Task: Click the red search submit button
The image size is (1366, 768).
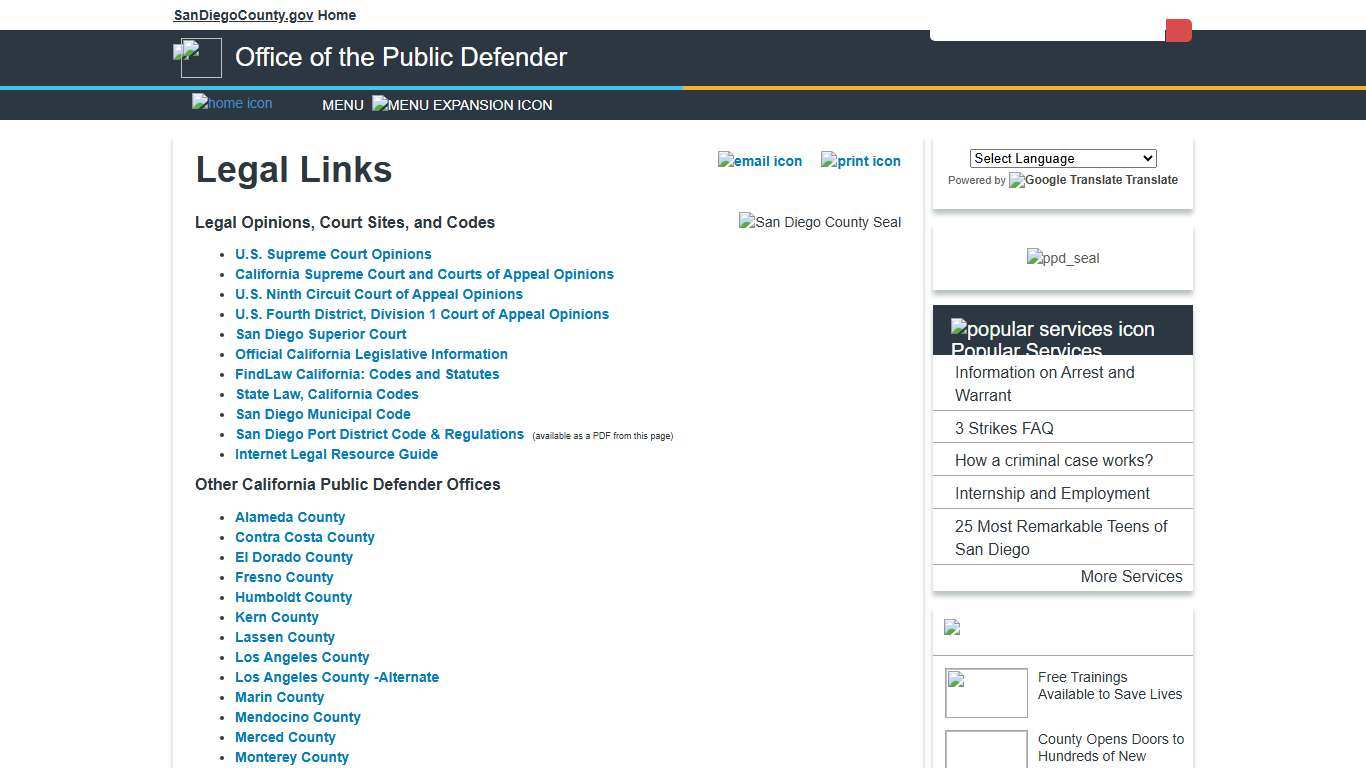Action: [1178, 30]
